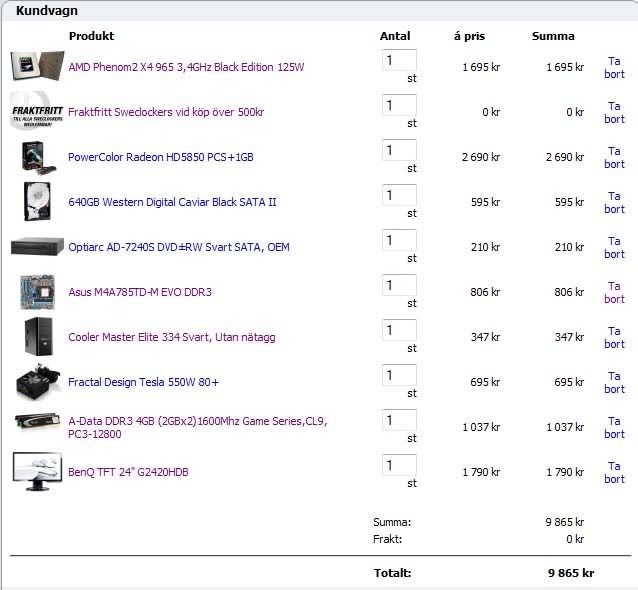Click the BenQ monitor product image
638x590 pixels.
coord(37,472)
